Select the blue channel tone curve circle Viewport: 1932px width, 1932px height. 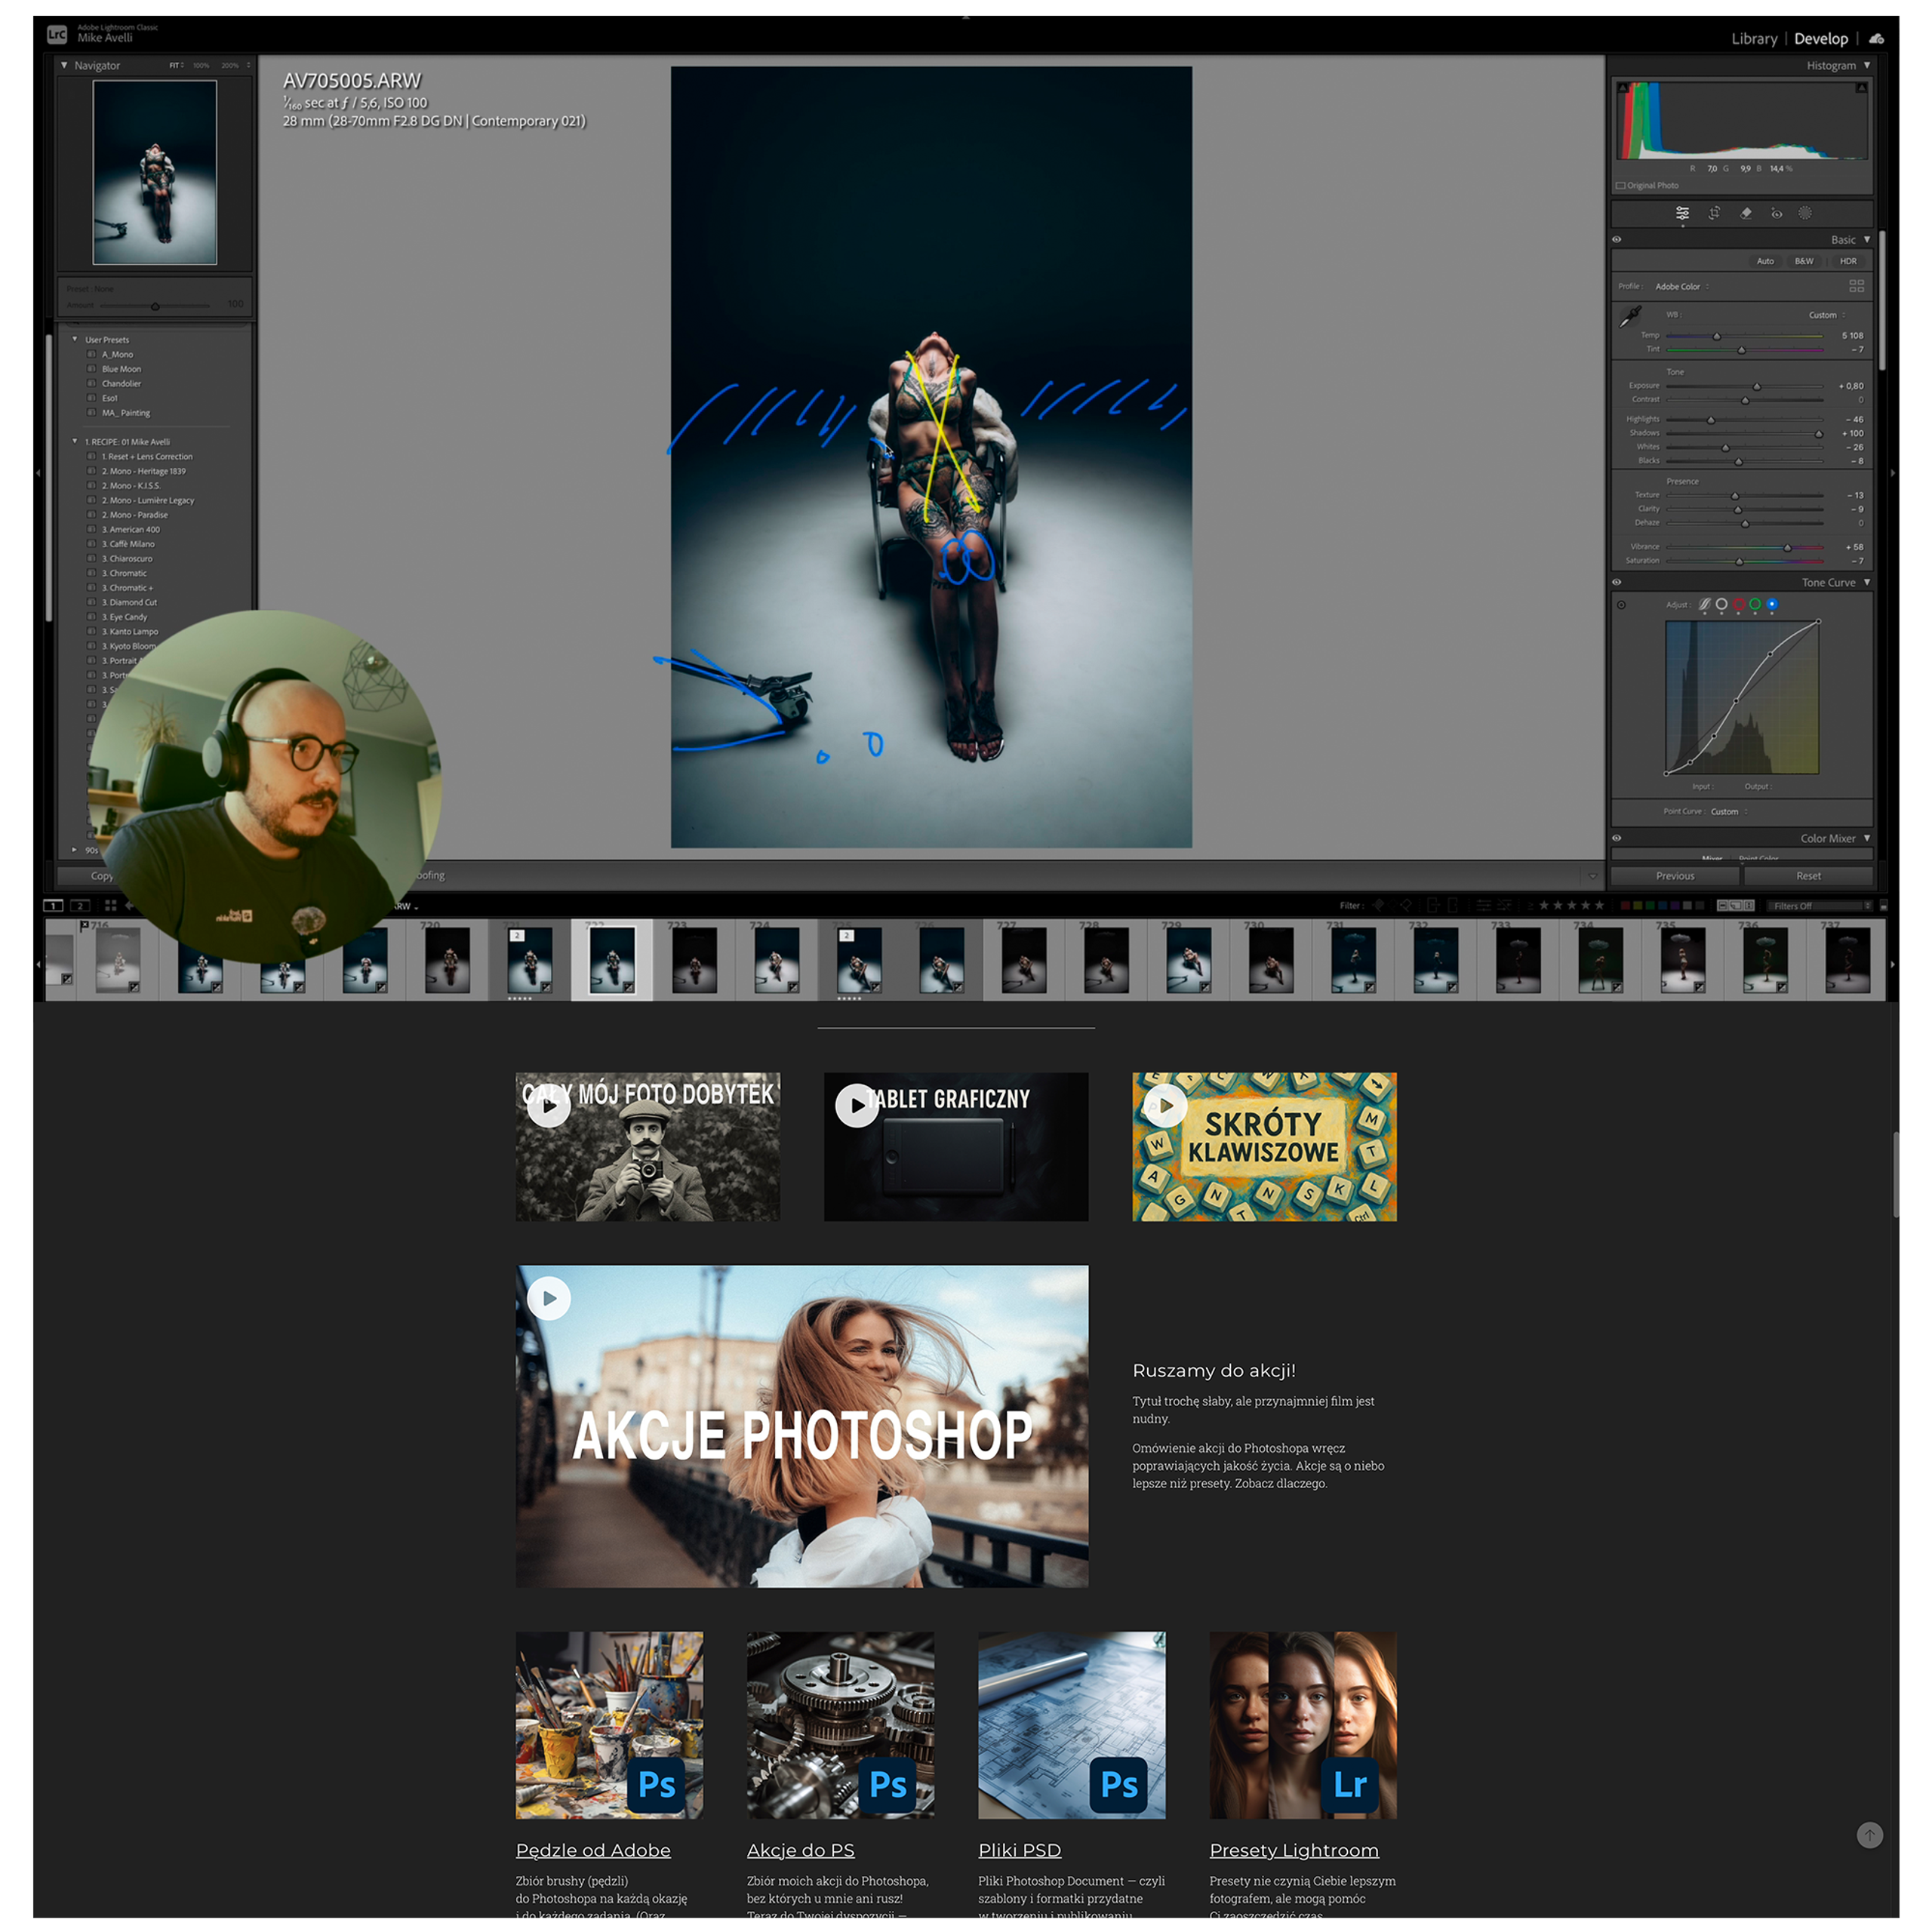coord(1772,604)
